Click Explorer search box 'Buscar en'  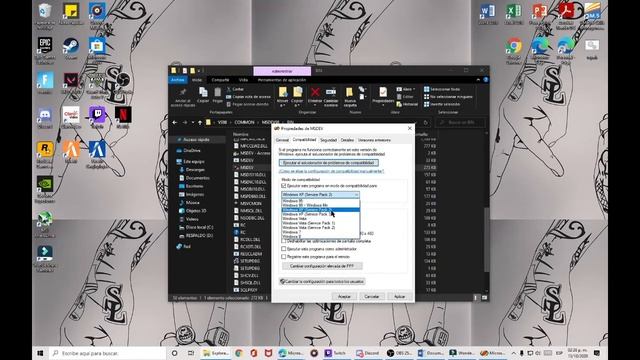[x=461, y=122]
